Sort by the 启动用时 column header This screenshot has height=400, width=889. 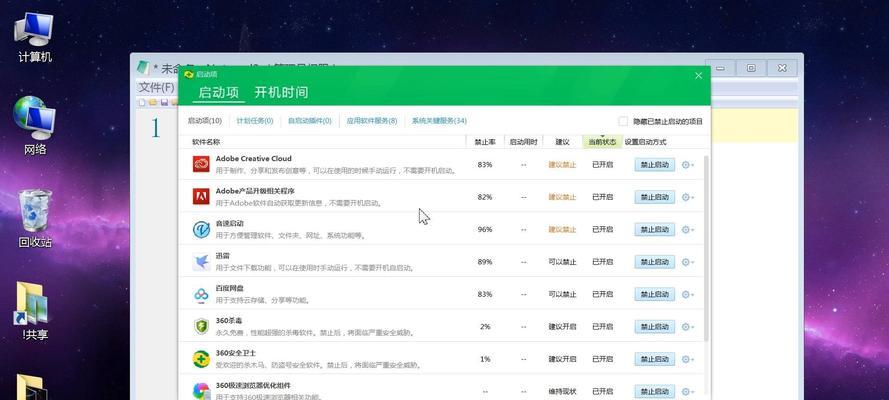click(x=523, y=142)
